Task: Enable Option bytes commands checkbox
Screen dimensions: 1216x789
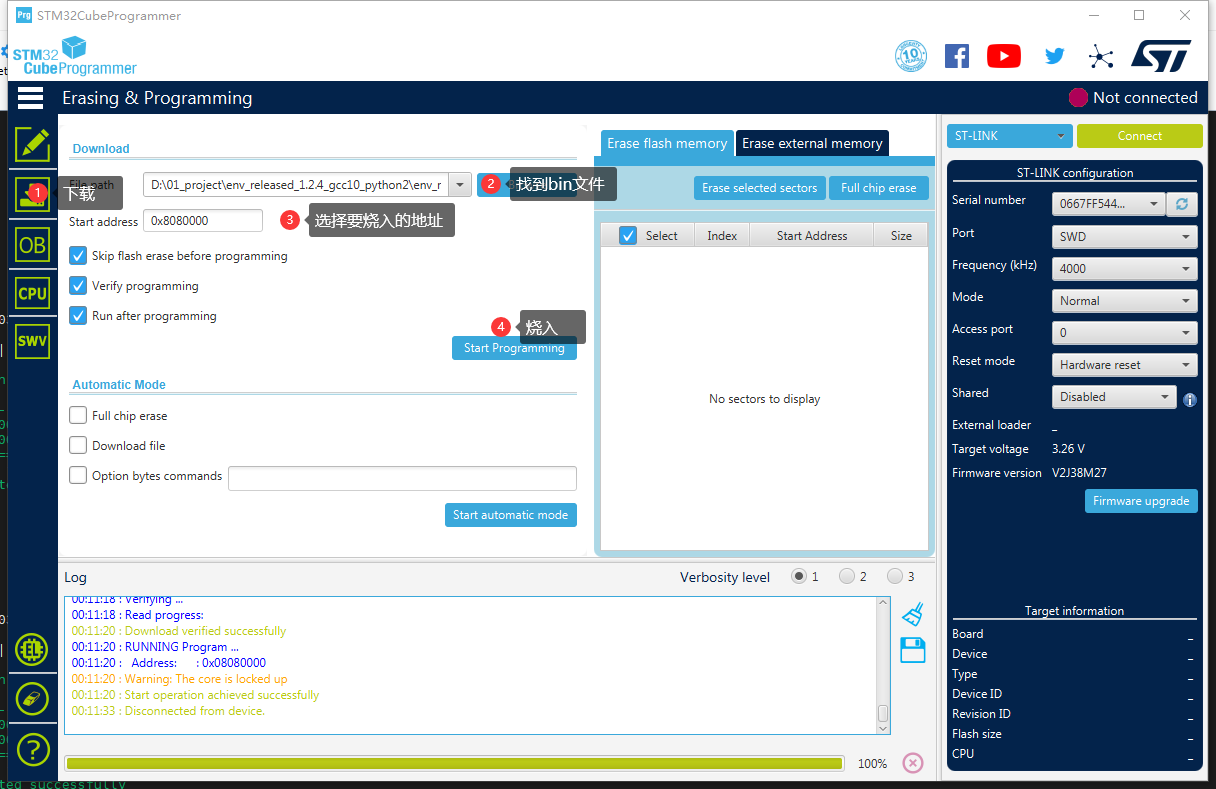Action: [x=78, y=476]
